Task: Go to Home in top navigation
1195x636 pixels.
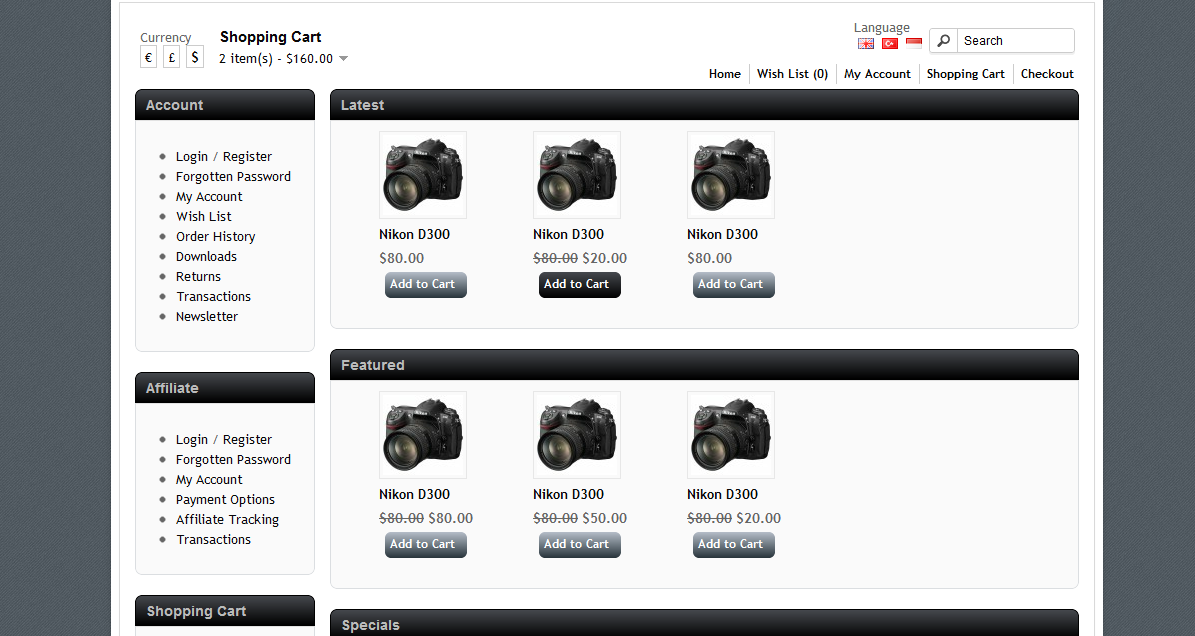Action: pos(725,74)
